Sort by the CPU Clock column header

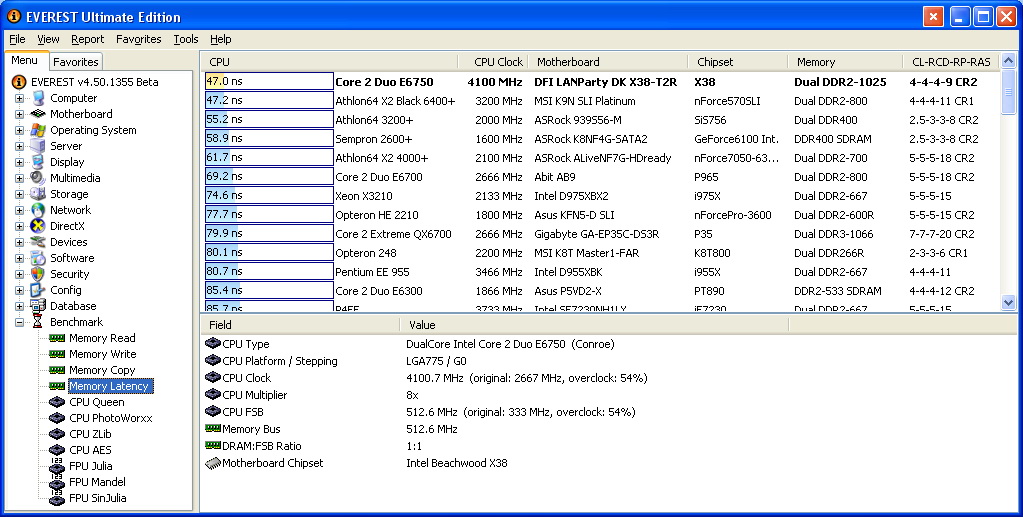tap(493, 62)
